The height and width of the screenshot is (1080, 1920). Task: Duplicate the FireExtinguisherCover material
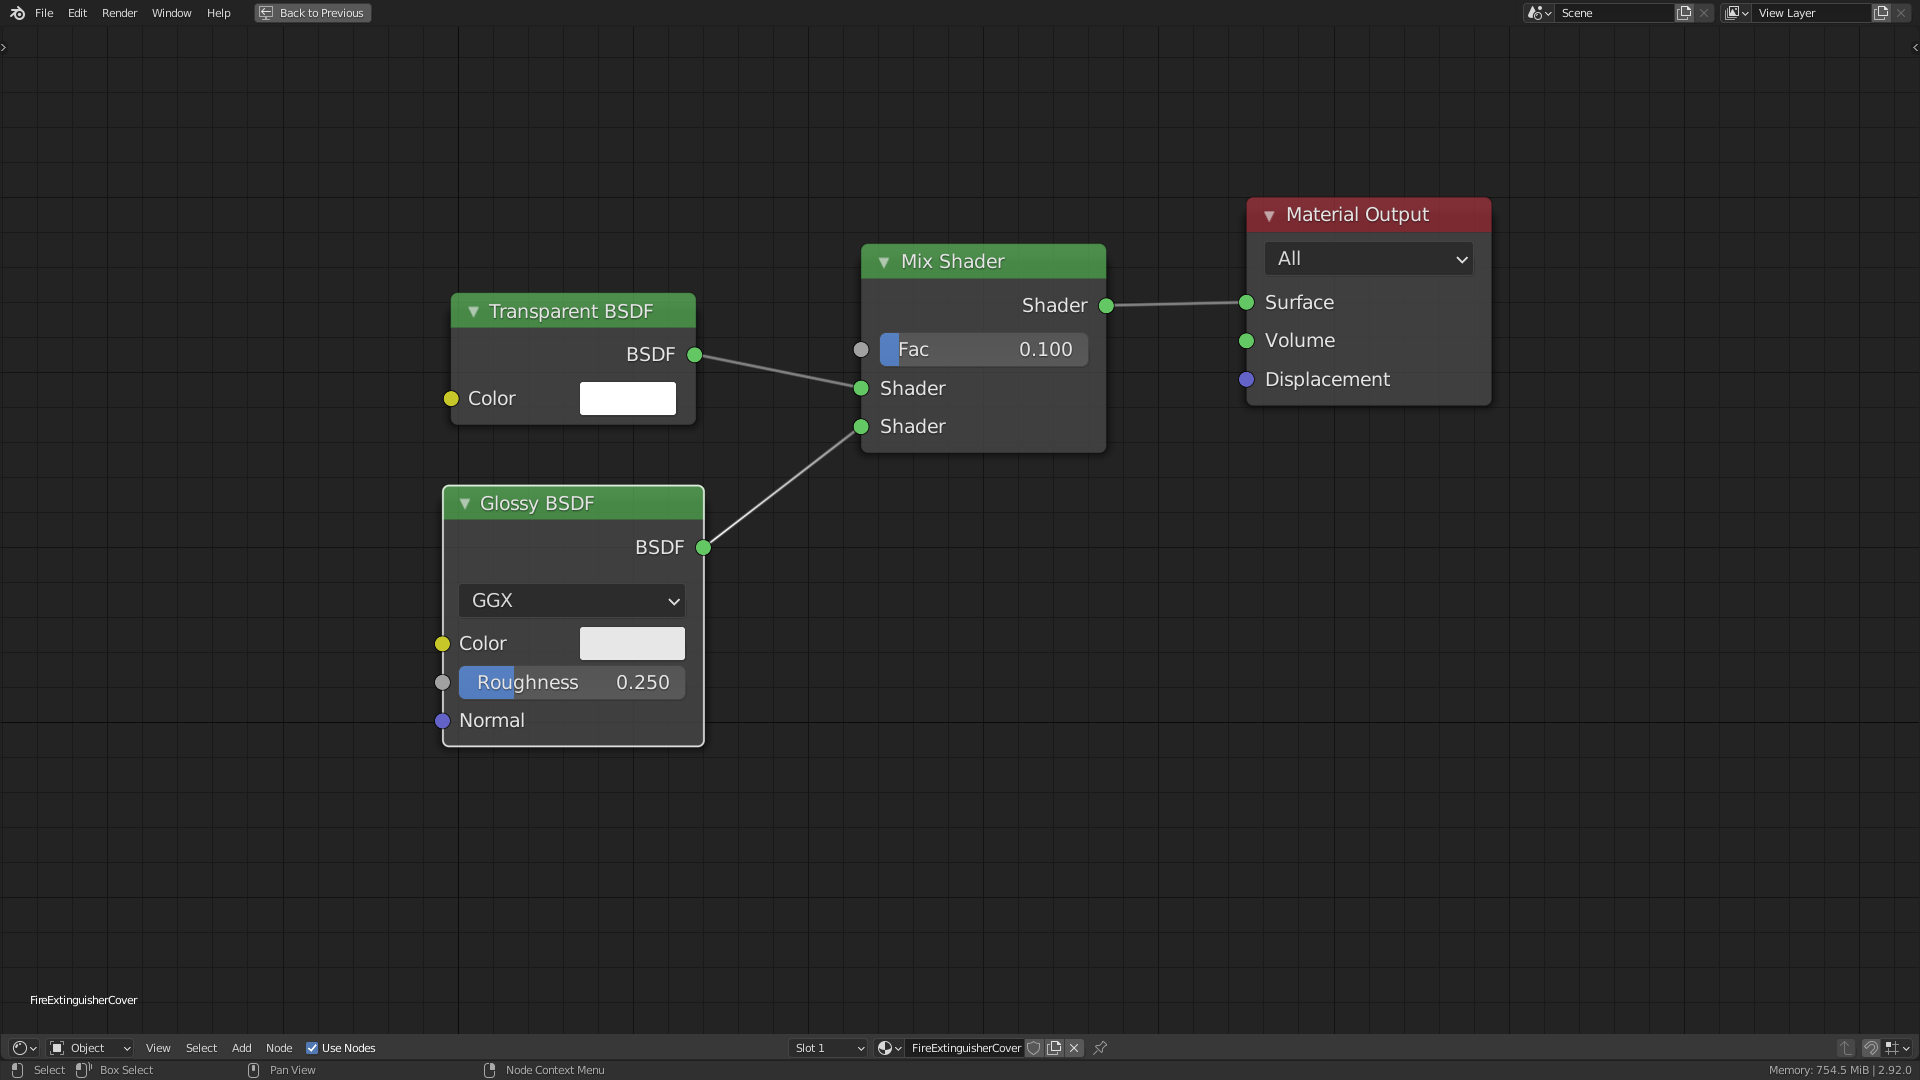pos(1054,1048)
